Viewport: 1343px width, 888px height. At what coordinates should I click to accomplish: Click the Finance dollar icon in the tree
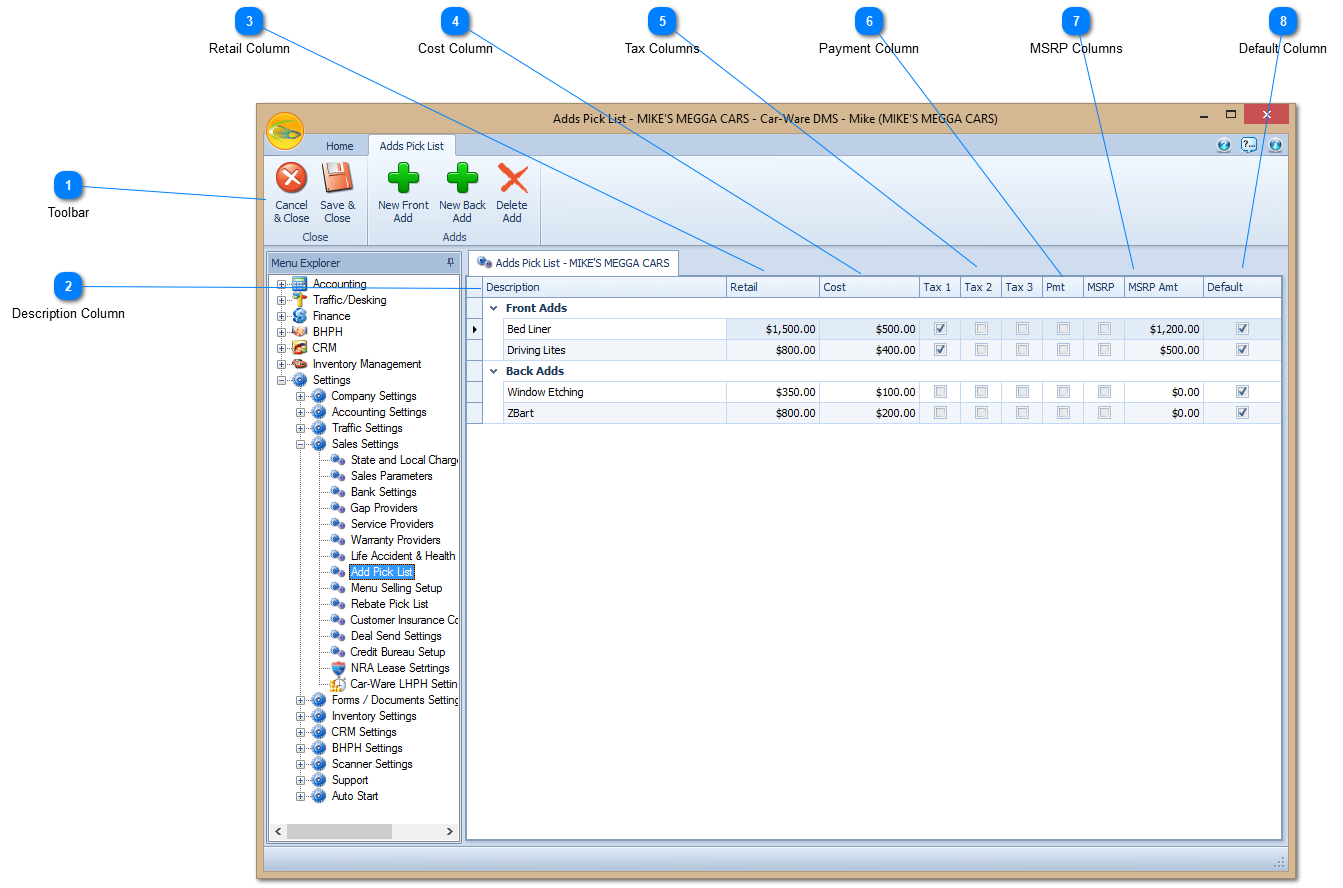point(299,316)
